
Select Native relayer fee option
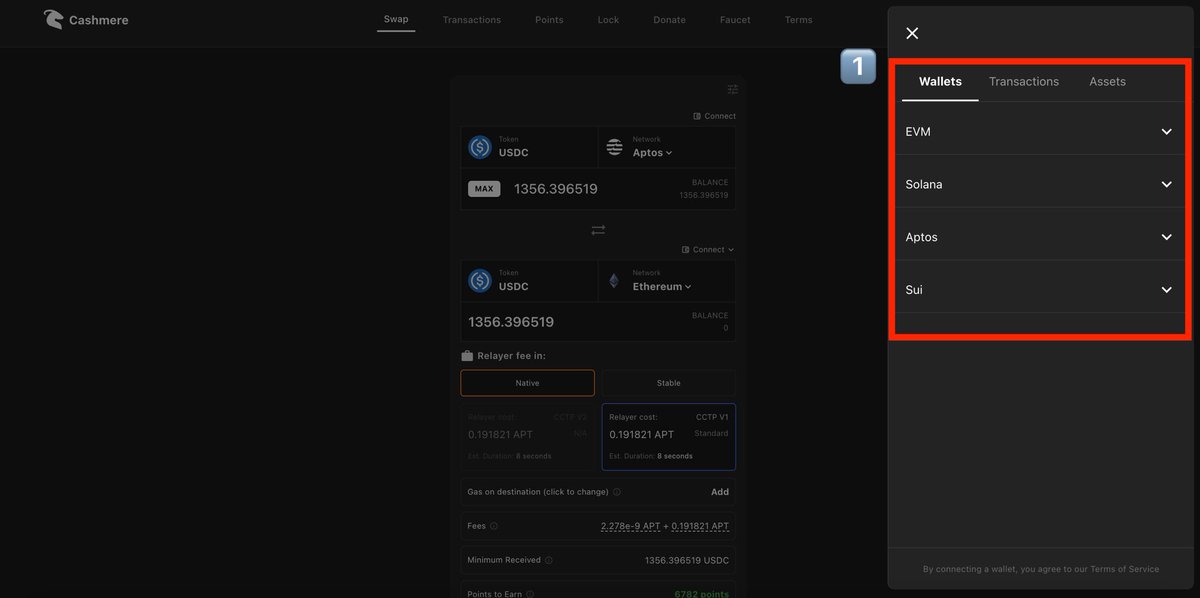[x=527, y=383]
